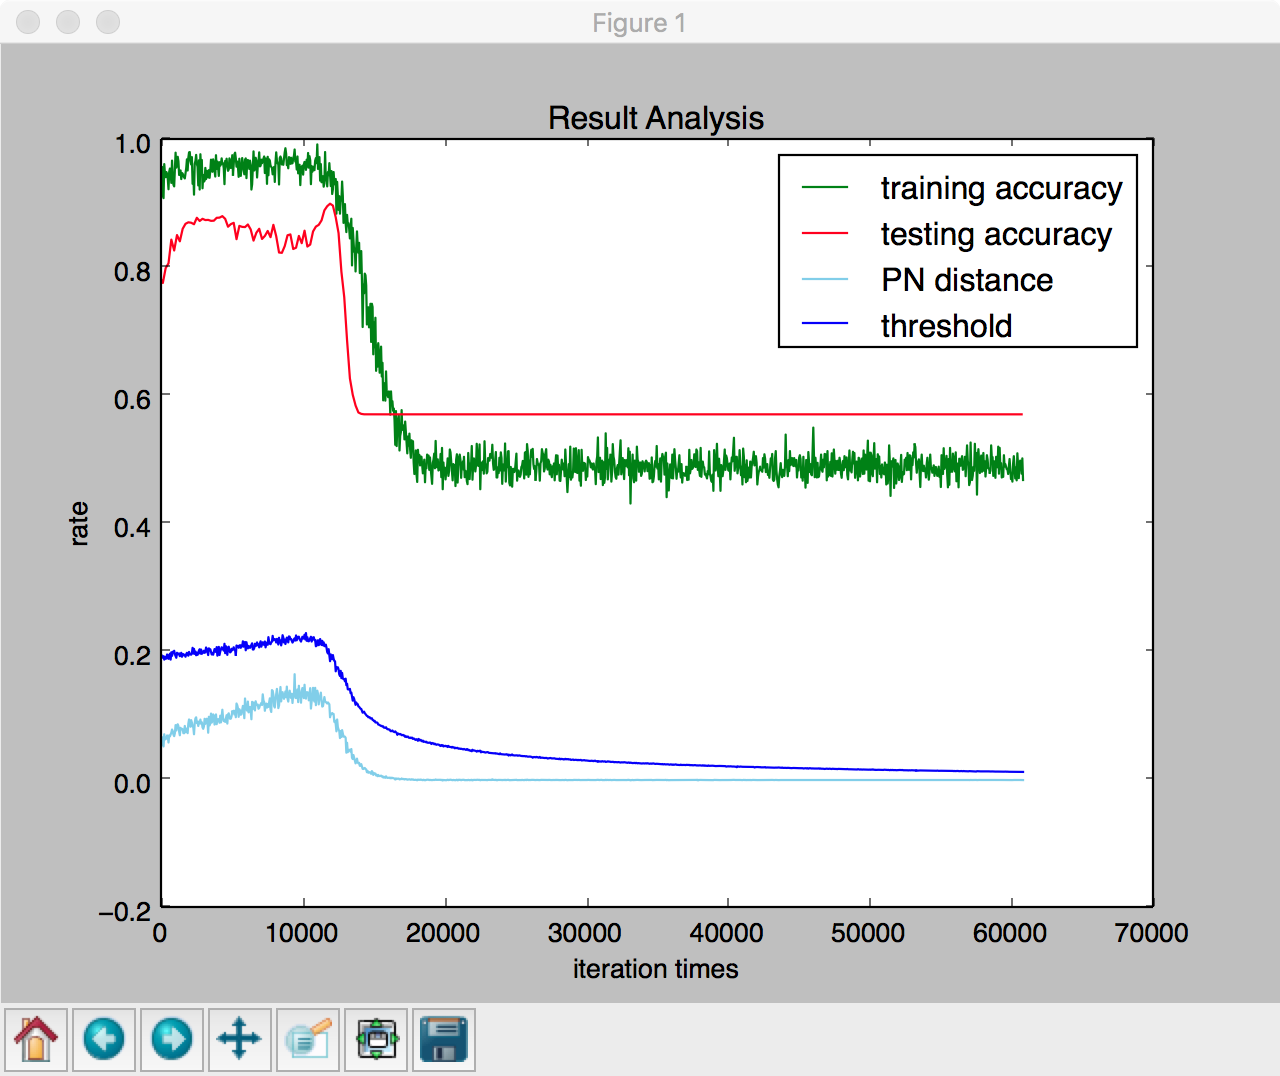Toggle the testing accuracy legend entry

[x=995, y=235]
